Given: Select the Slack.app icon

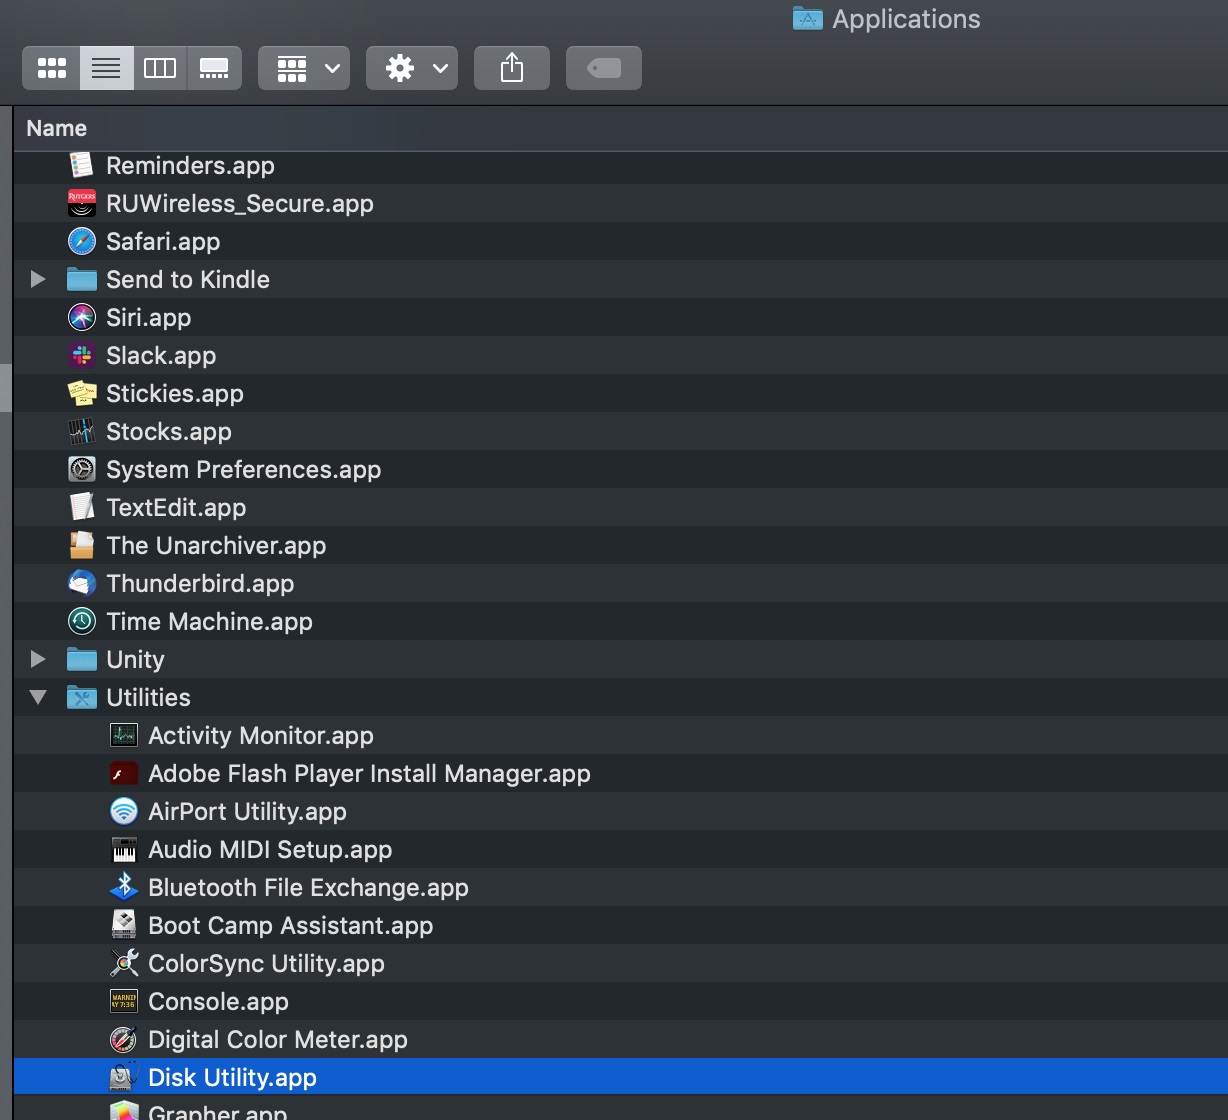Looking at the screenshot, I should (81, 355).
